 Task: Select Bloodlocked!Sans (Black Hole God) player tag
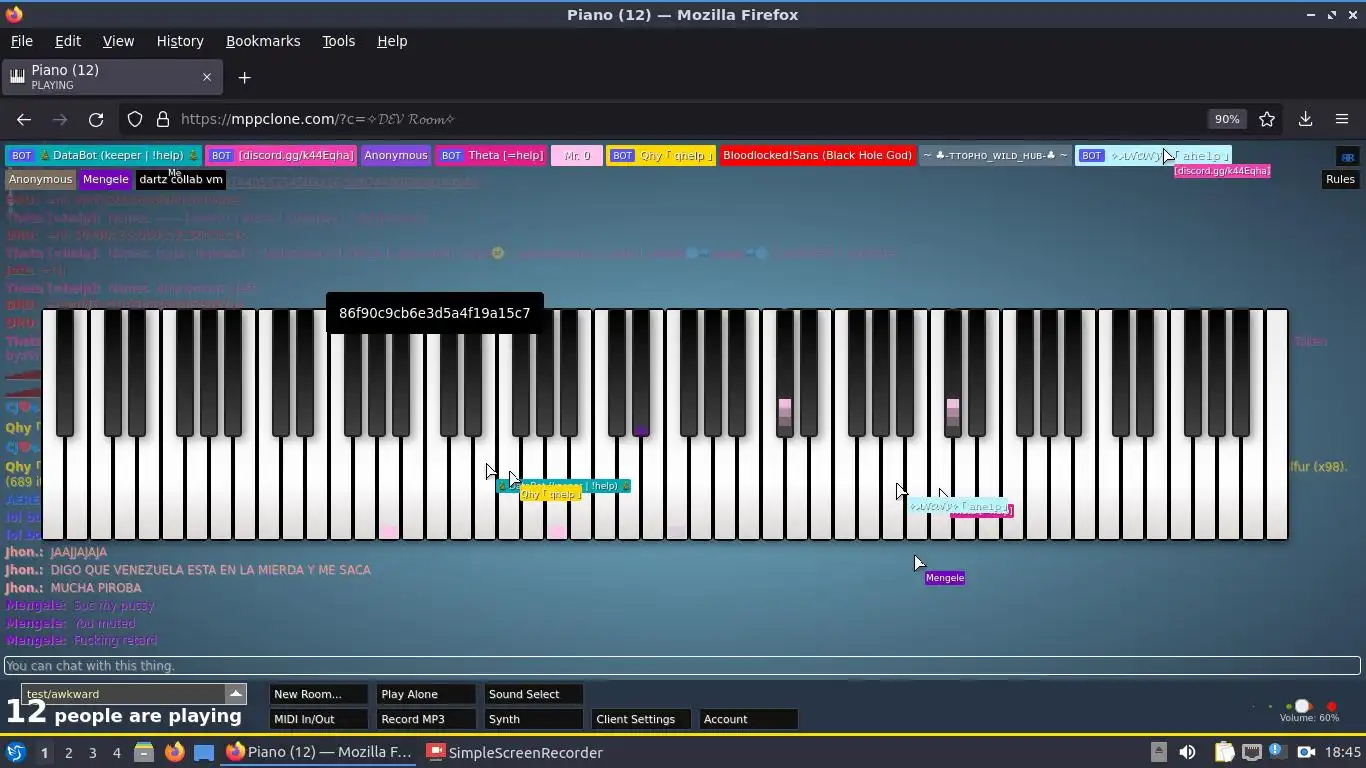817,155
